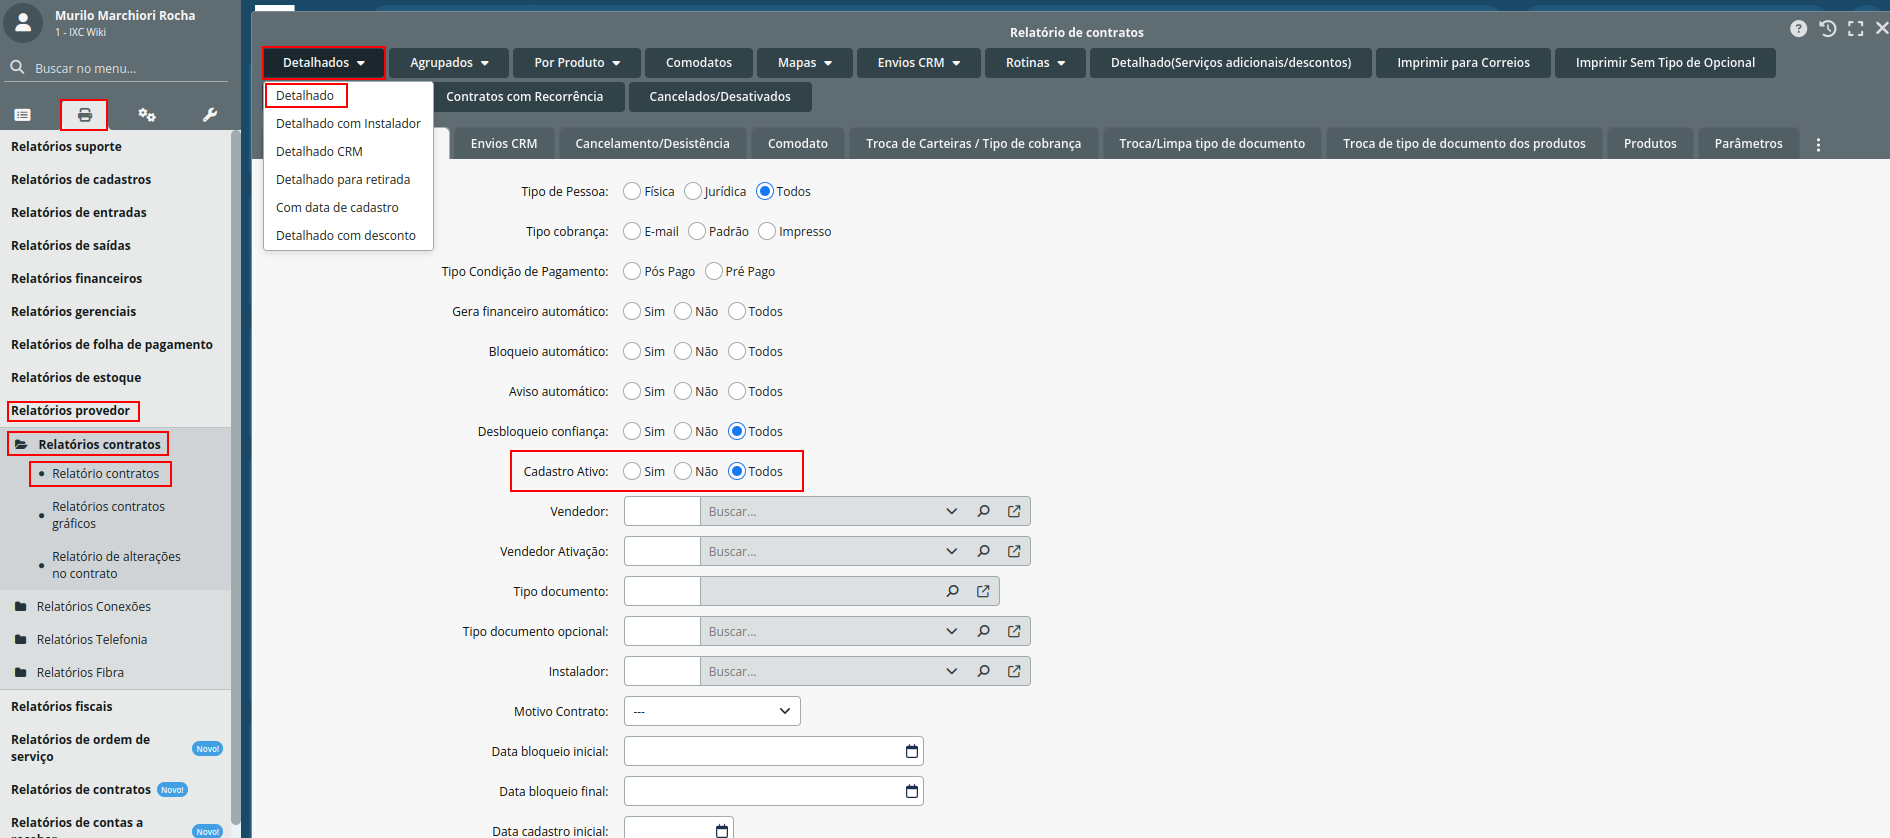Screen dimensions: 1890x838
Task: Click the user avatar icon
Action: 23,22
